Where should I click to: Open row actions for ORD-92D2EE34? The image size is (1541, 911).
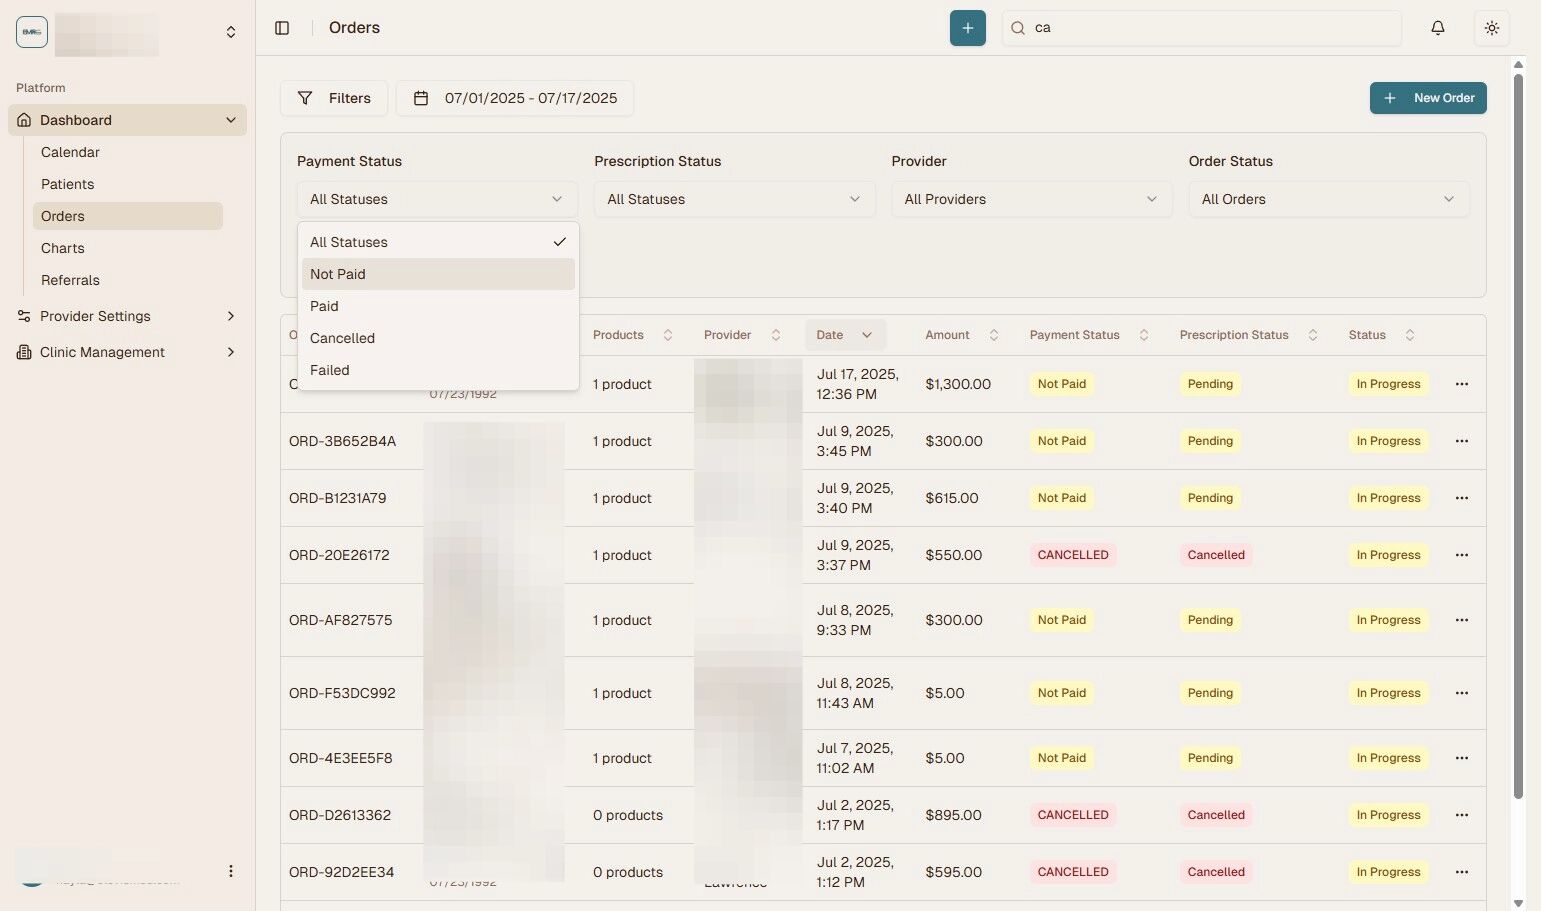click(1461, 872)
